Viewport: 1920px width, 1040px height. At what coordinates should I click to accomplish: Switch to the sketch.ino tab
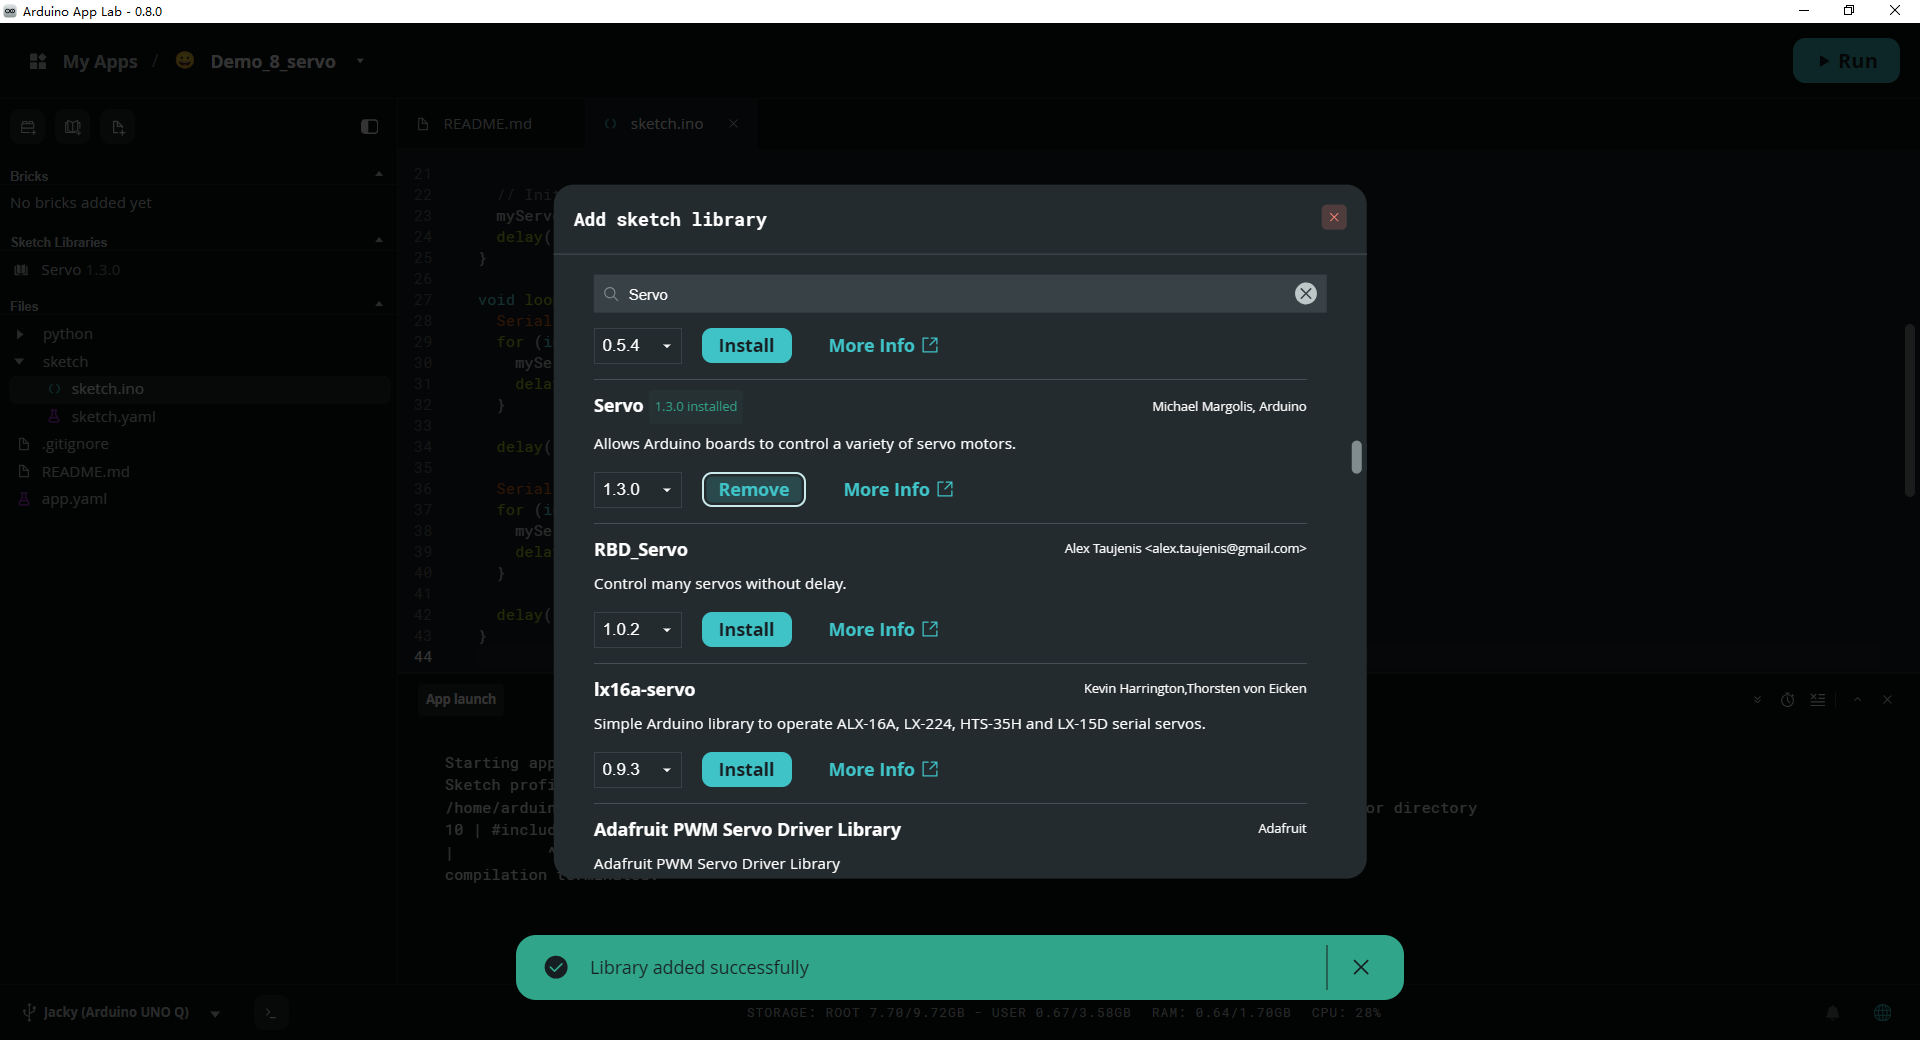[666, 124]
